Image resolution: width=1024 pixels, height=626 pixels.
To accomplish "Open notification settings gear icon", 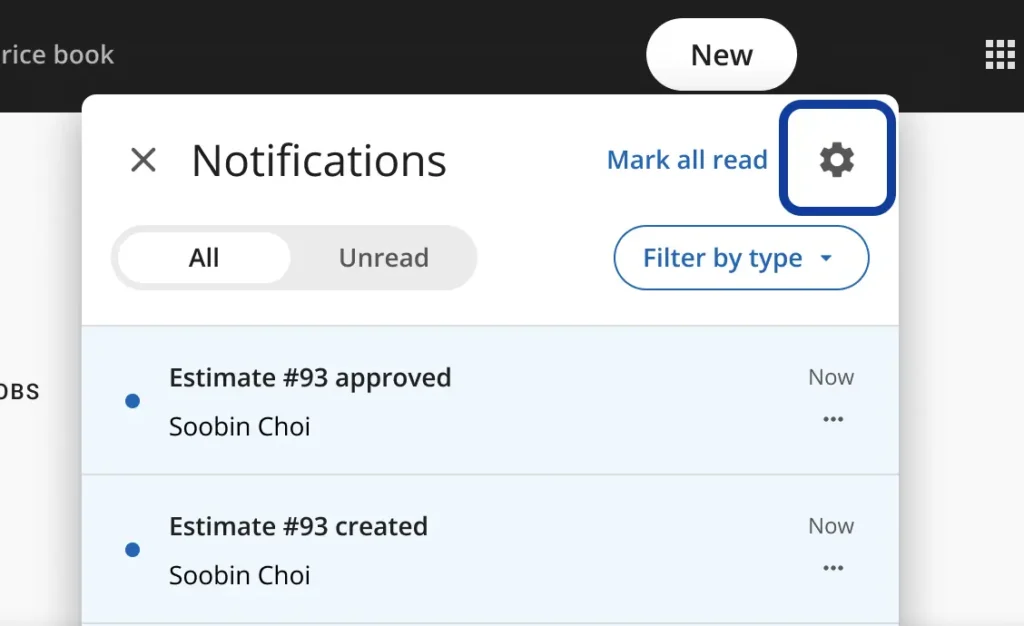I will (837, 160).
